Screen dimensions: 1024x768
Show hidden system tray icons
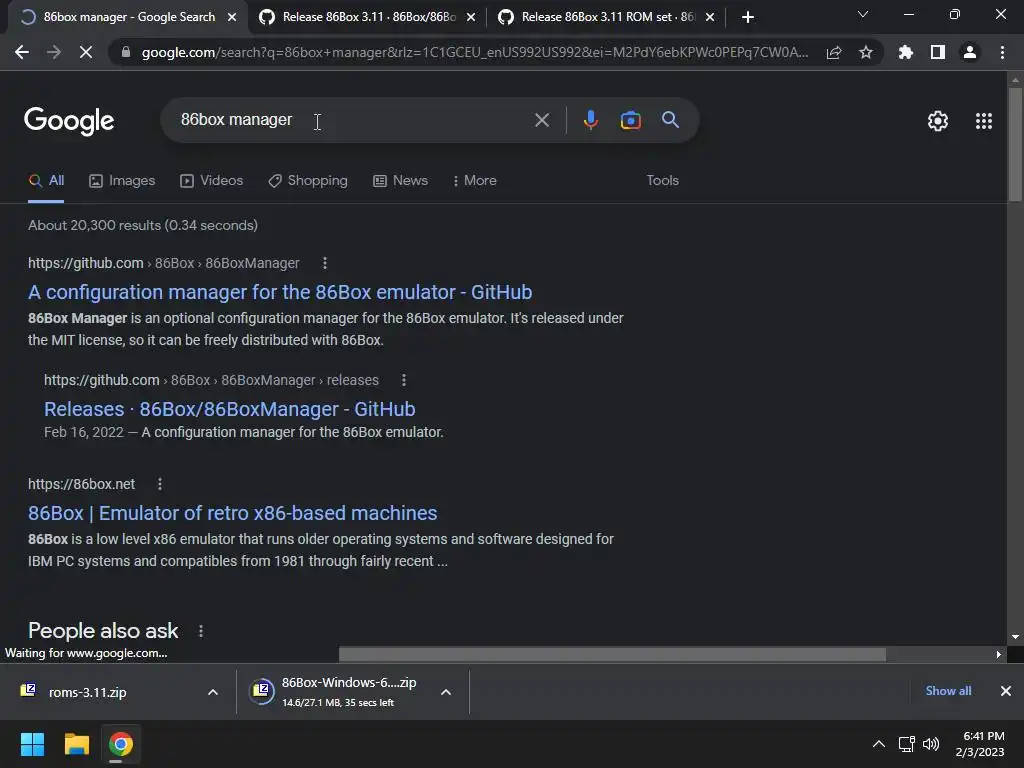(879, 744)
